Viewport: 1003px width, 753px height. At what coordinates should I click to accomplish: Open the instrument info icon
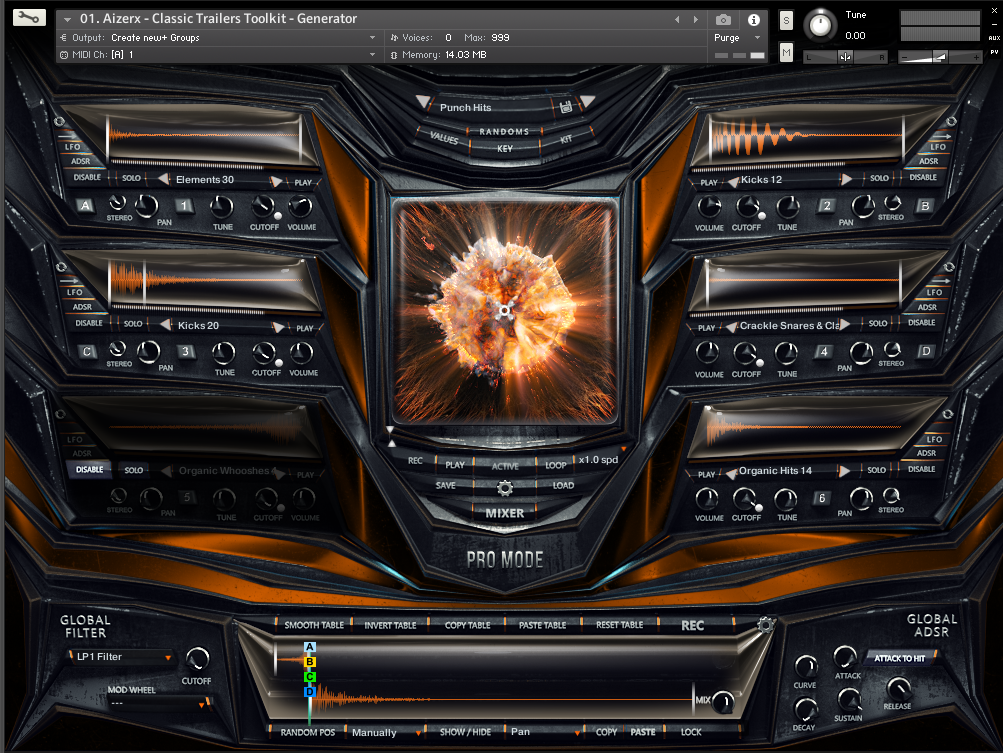click(754, 20)
